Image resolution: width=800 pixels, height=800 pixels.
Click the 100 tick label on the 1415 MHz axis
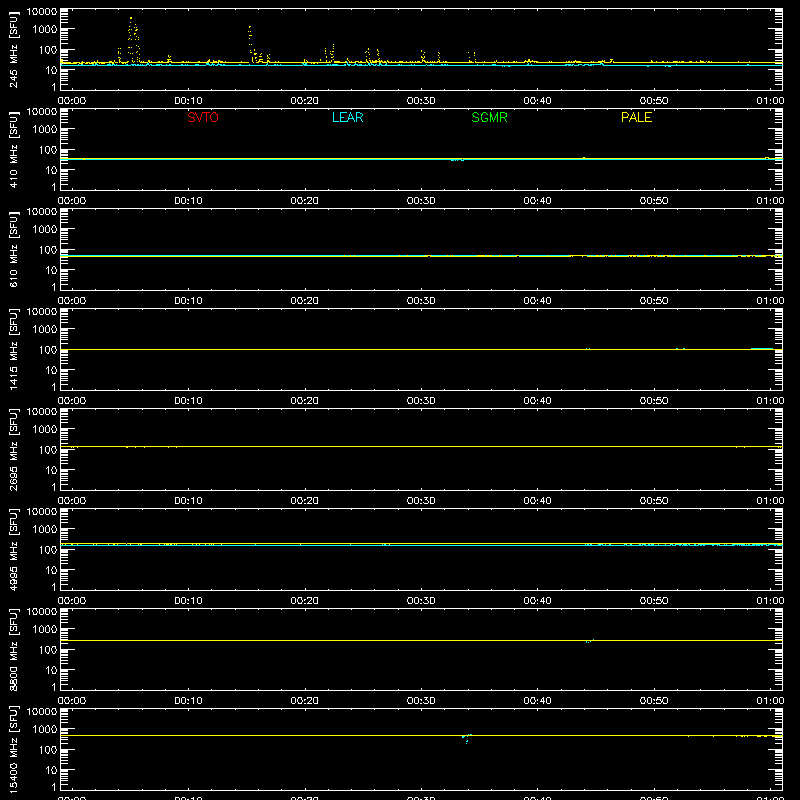(48, 350)
